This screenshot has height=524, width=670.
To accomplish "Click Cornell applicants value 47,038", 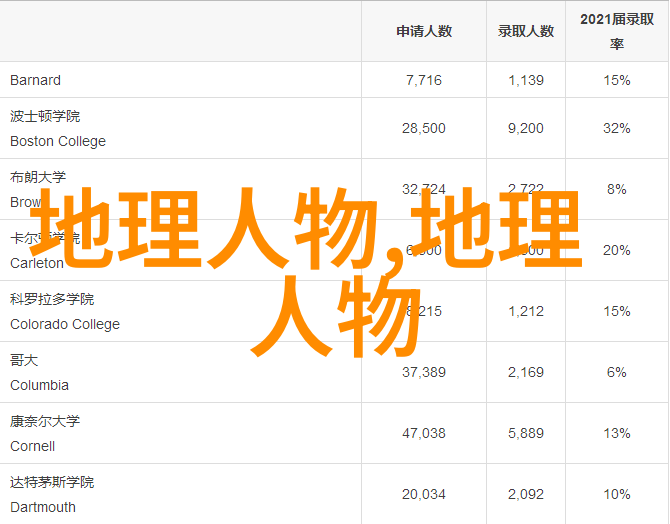I will click(x=423, y=434).
